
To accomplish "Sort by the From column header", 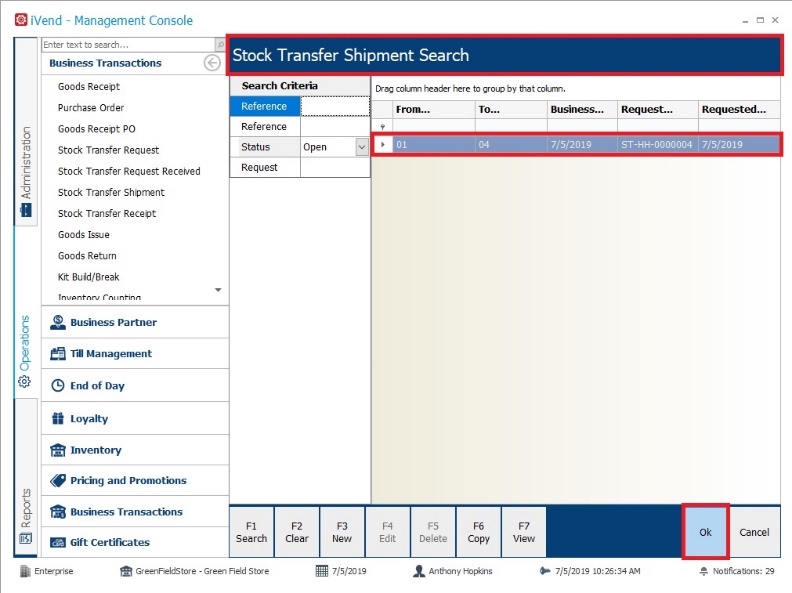I will 434,110.
